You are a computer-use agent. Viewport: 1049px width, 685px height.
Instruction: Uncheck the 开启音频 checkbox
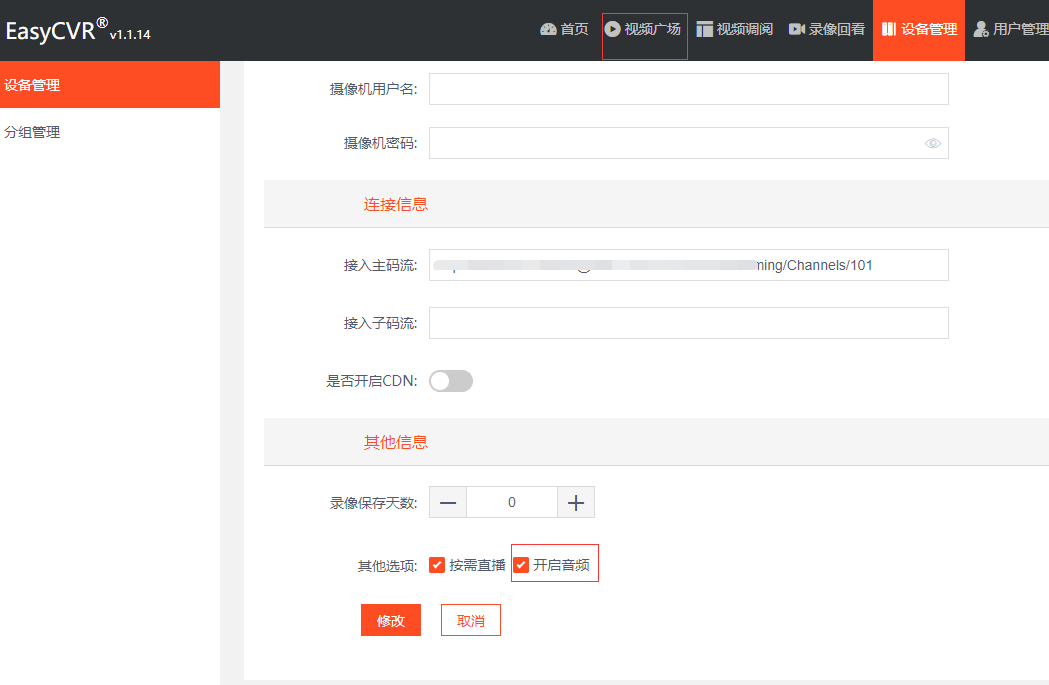(521, 565)
